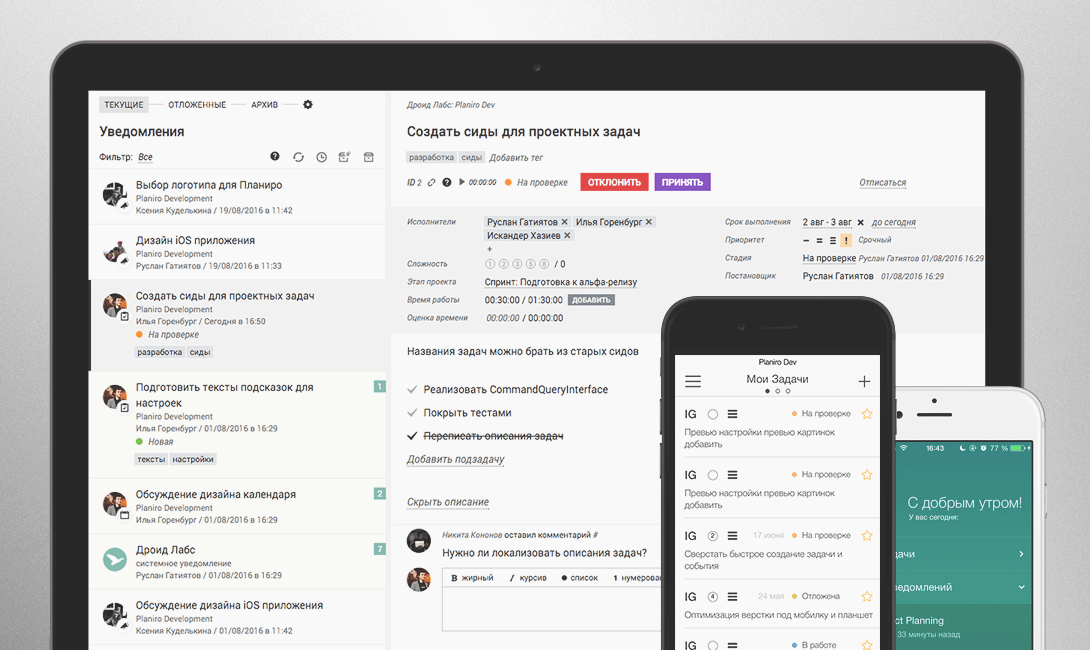
Task: Open the Стадия На проверке selector
Action: pos(829,258)
